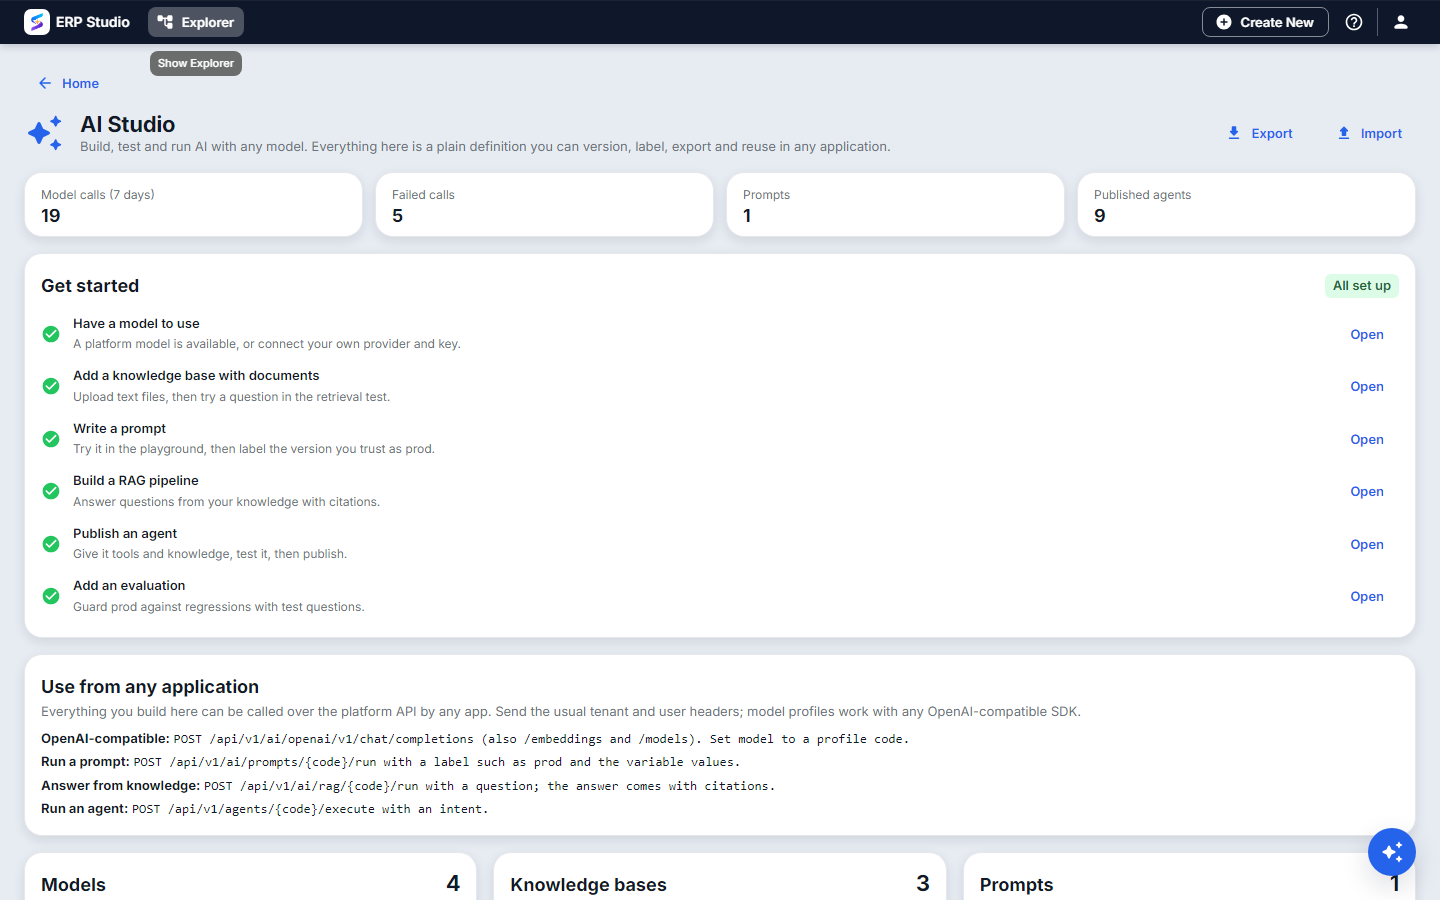The height and width of the screenshot is (900, 1440).
Task: Open the Models card
Action: (x=251, y=877)
